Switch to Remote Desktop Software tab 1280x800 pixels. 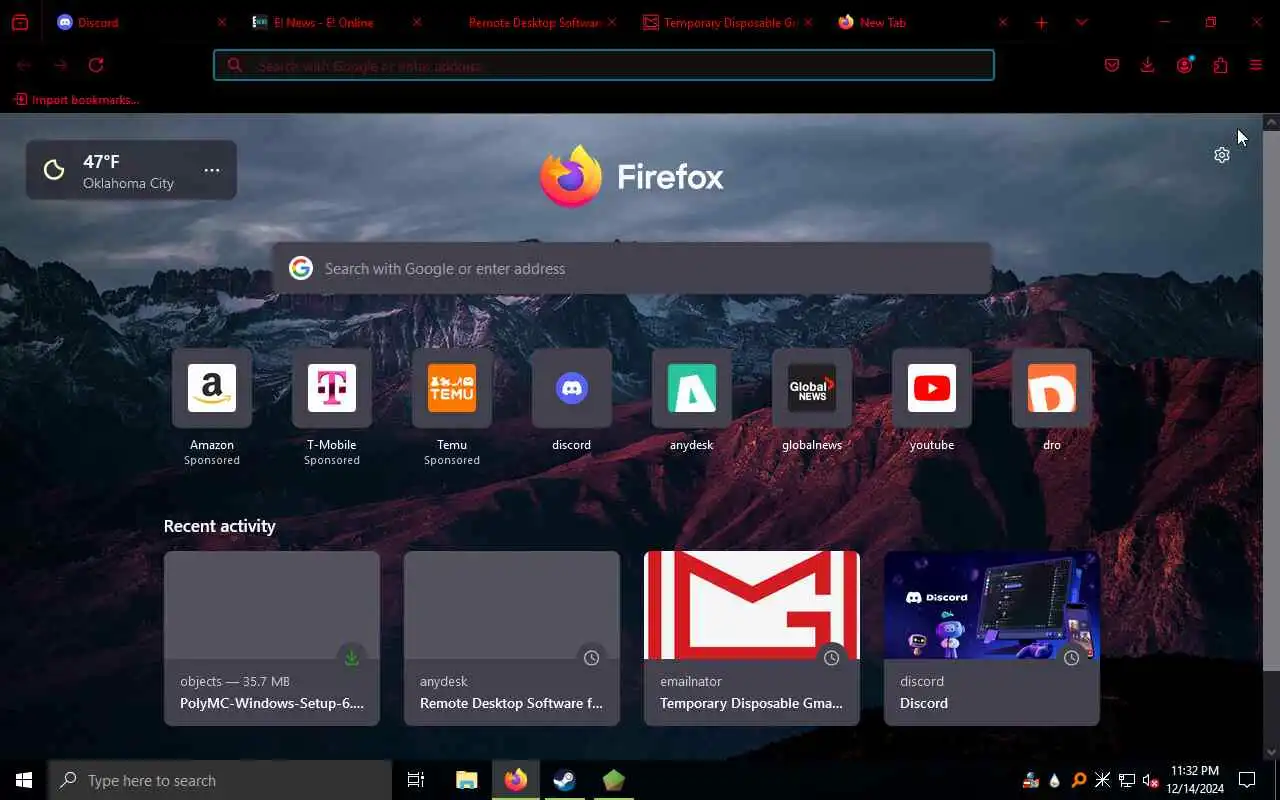531,22
